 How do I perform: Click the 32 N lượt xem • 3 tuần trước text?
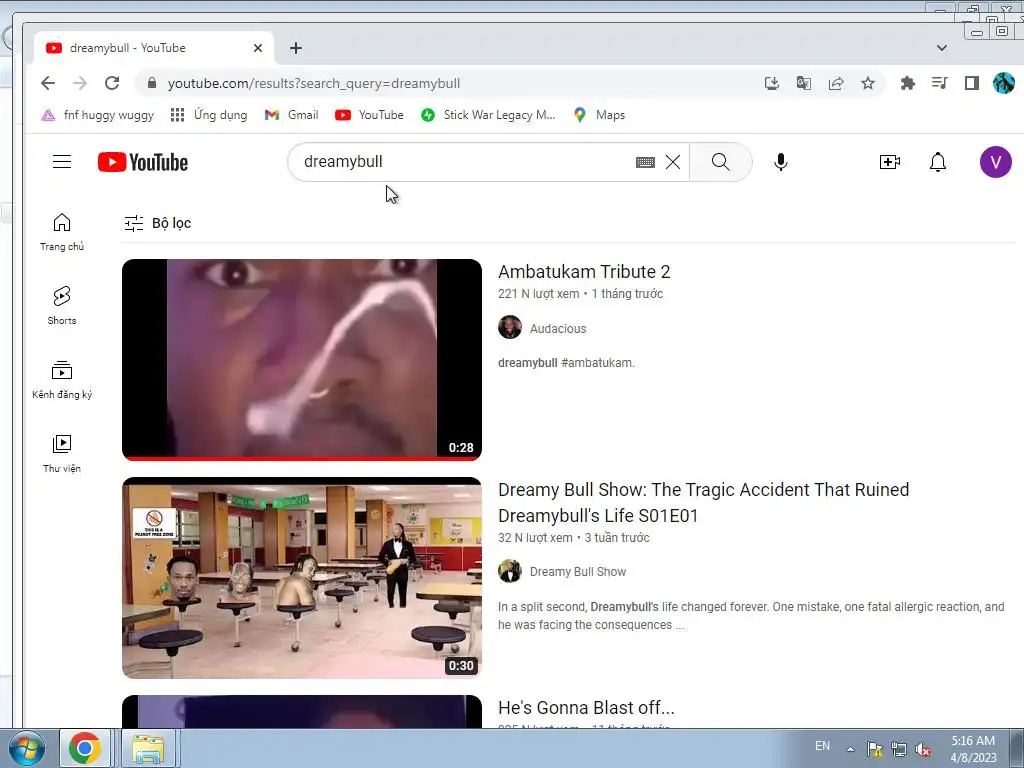[573, 537]
